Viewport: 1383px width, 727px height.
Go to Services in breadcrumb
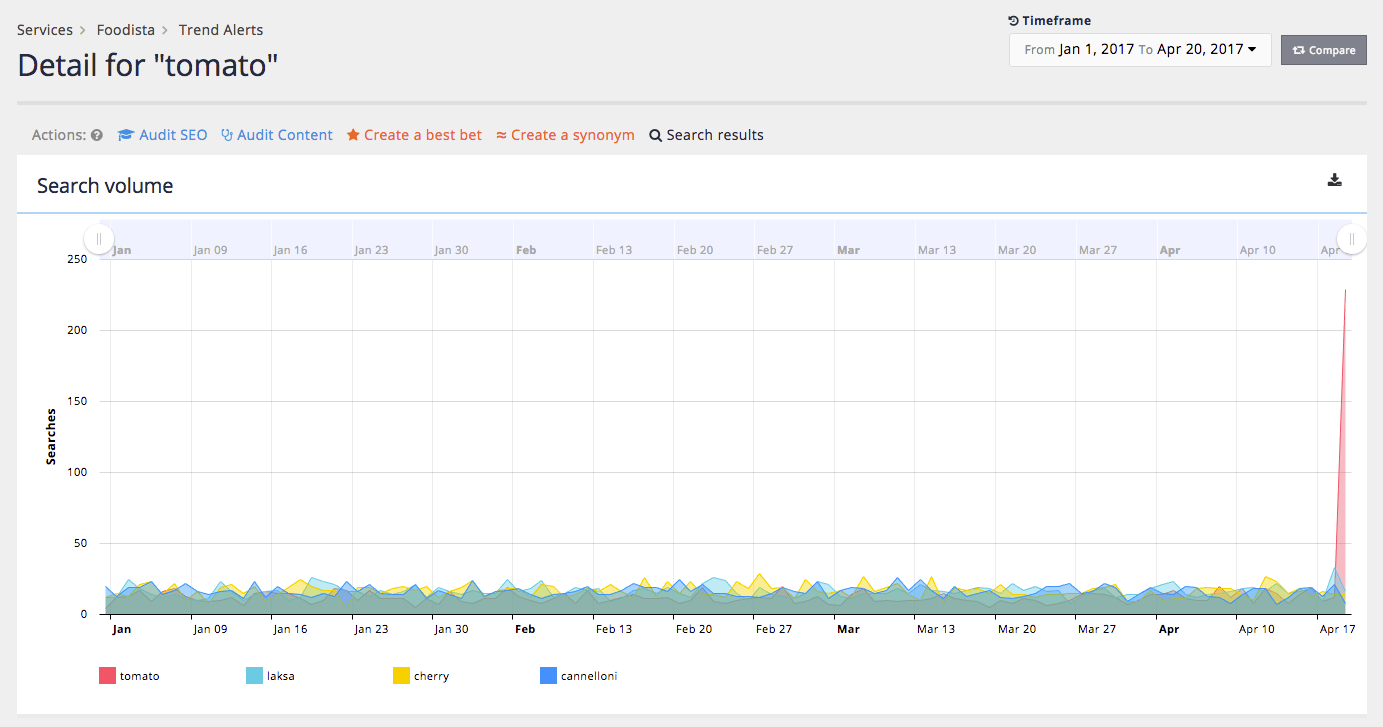point(45,30)
